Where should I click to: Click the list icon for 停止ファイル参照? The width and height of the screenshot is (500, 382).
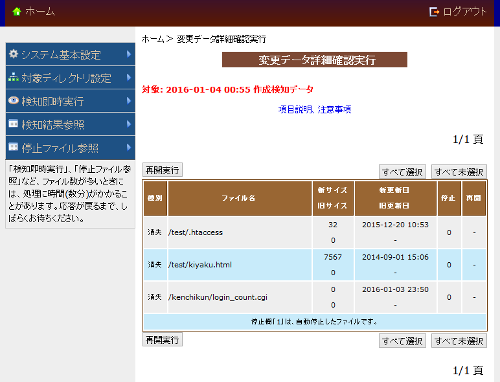click(13, 147)
